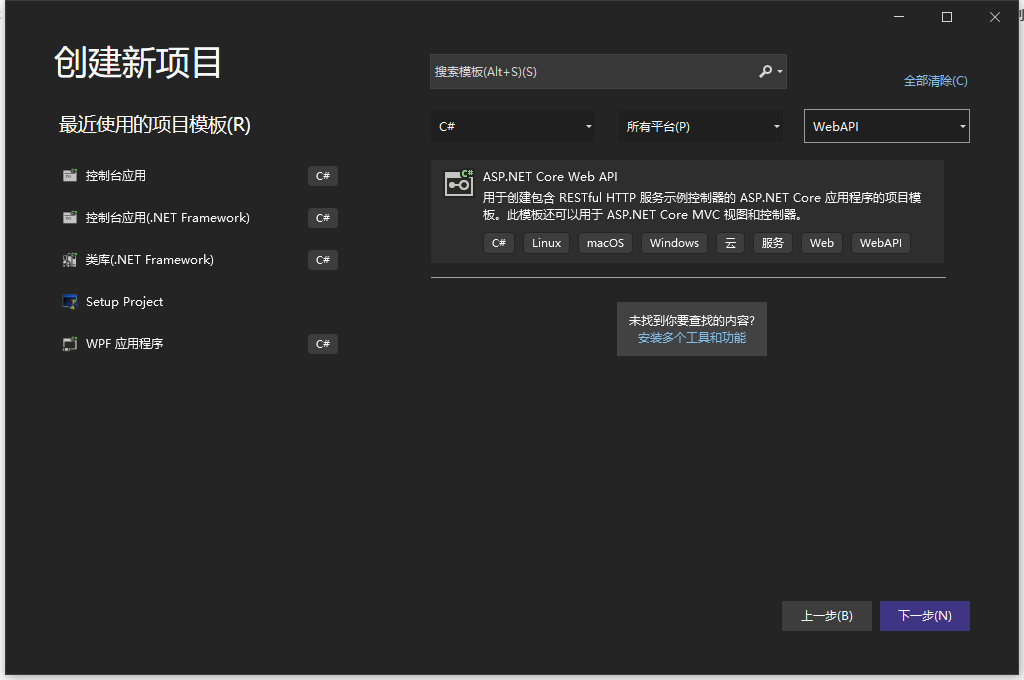This screenshot has width=1024, height=680.
Task: Maximize the create project window
Action: click(947, 17)
